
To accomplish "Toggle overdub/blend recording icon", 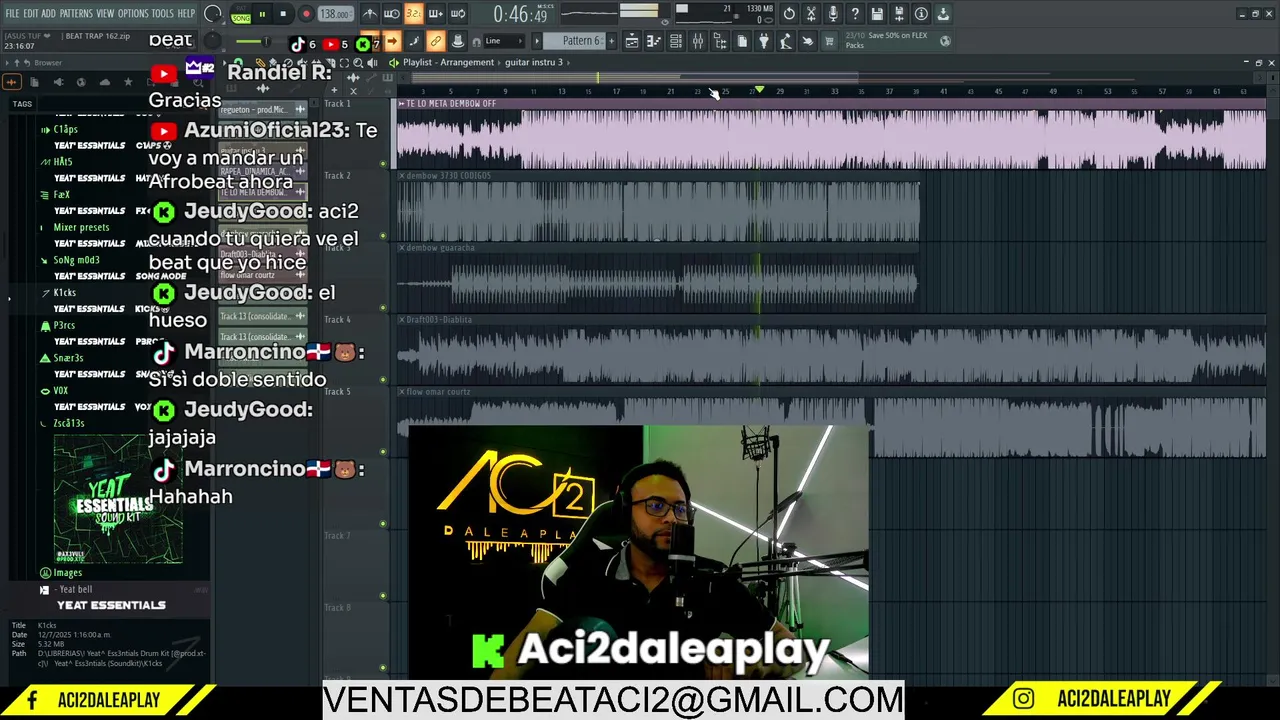I will [x=436, y=14].
